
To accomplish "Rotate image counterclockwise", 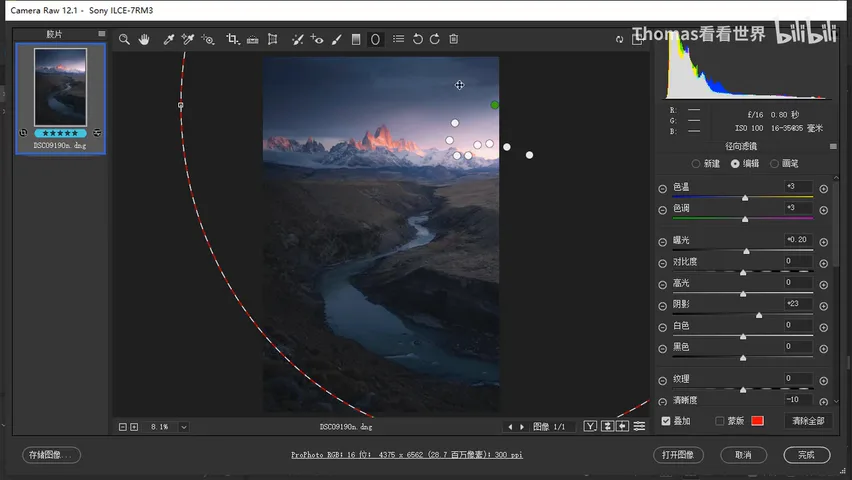I will click(417, 39).
